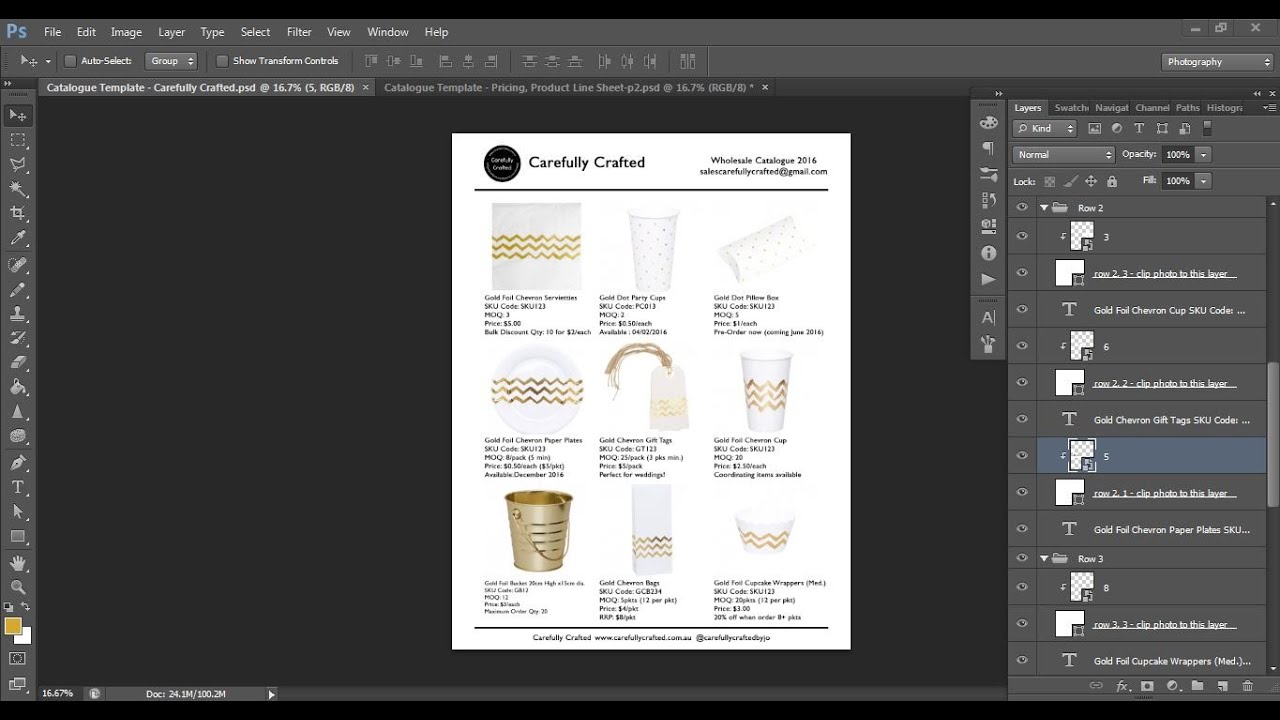Open the Normal blend mode dropdown
This screenshot has width=1280, height=720.
(1063, 155)
